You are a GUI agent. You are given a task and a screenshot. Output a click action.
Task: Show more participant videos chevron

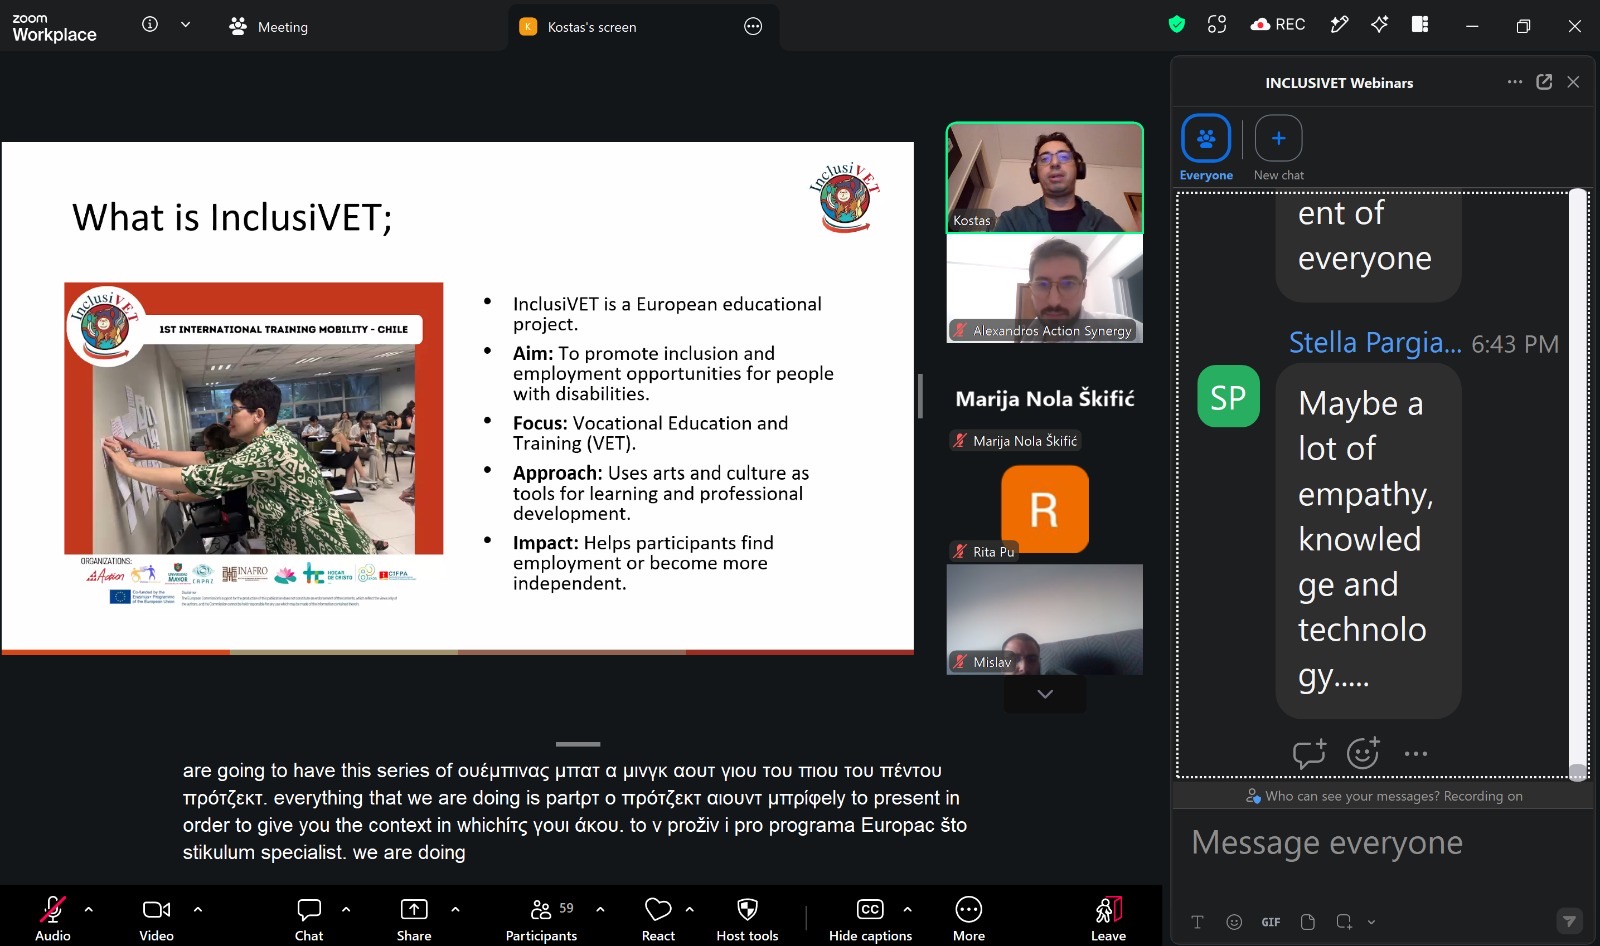(x=1045, y=694)
